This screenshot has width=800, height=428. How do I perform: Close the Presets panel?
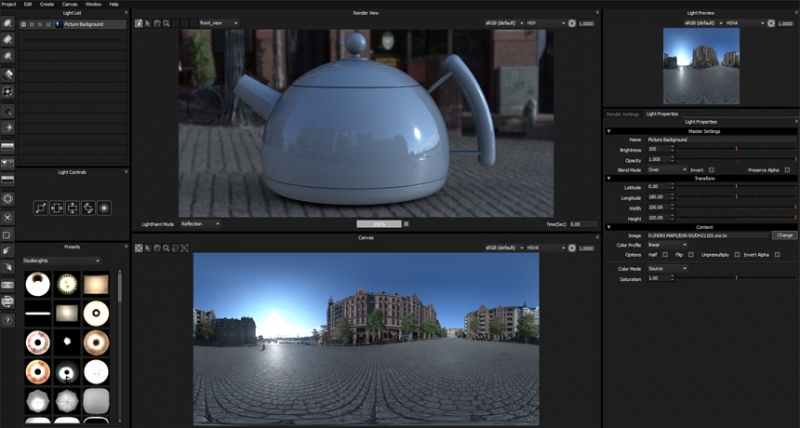pyautogui.click(x=126, y=247)
